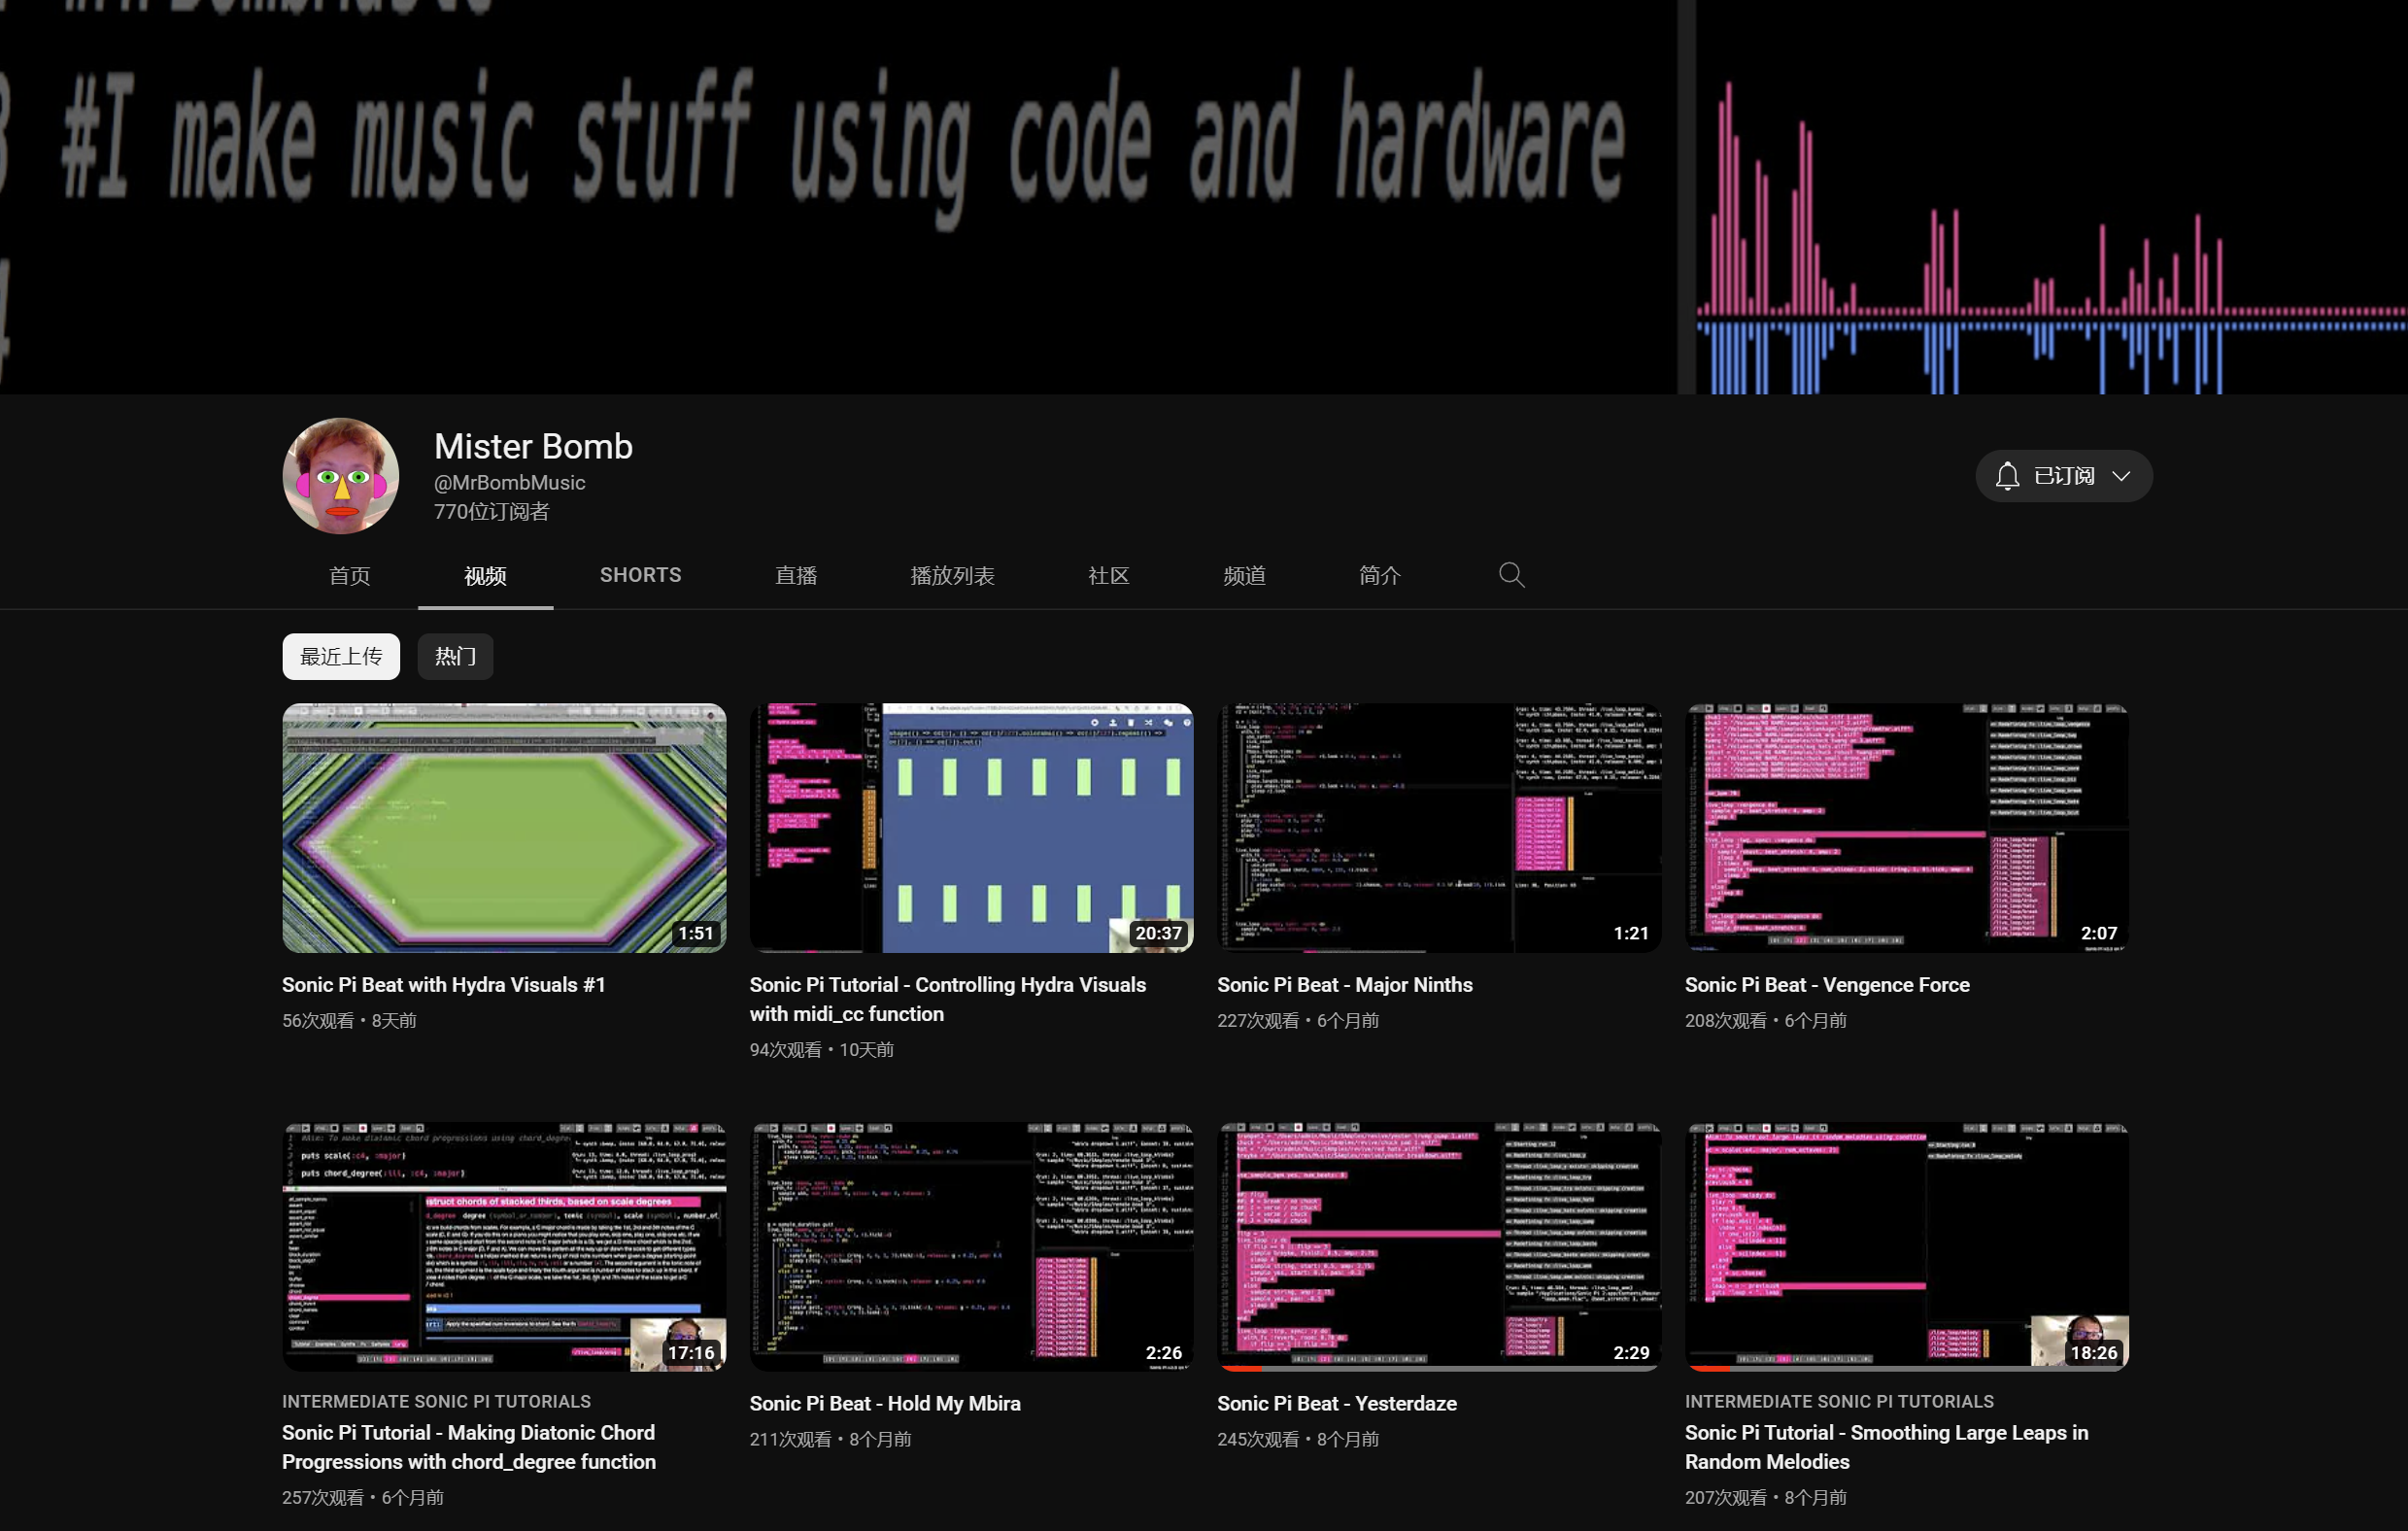Click '56次观看 • 8天前' metadata

pos(349,1021)
